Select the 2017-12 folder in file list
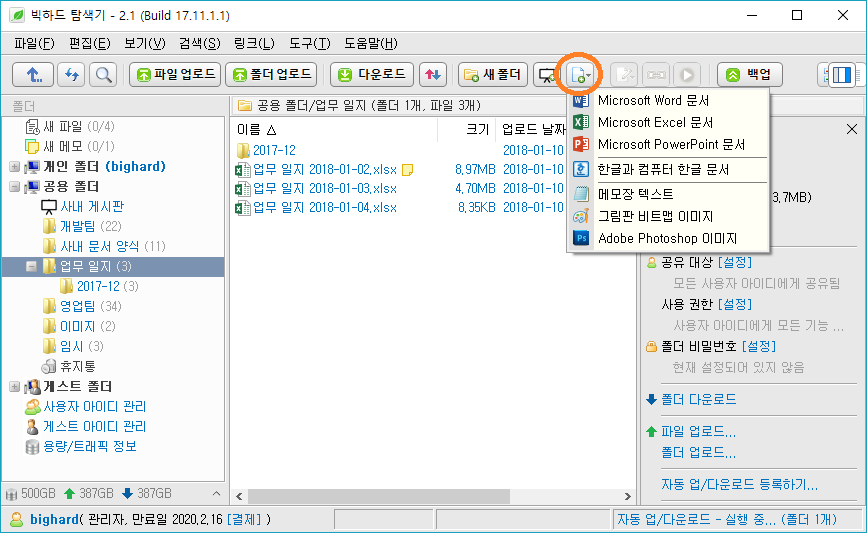This screenshot has width=867, height=533. 266,150
